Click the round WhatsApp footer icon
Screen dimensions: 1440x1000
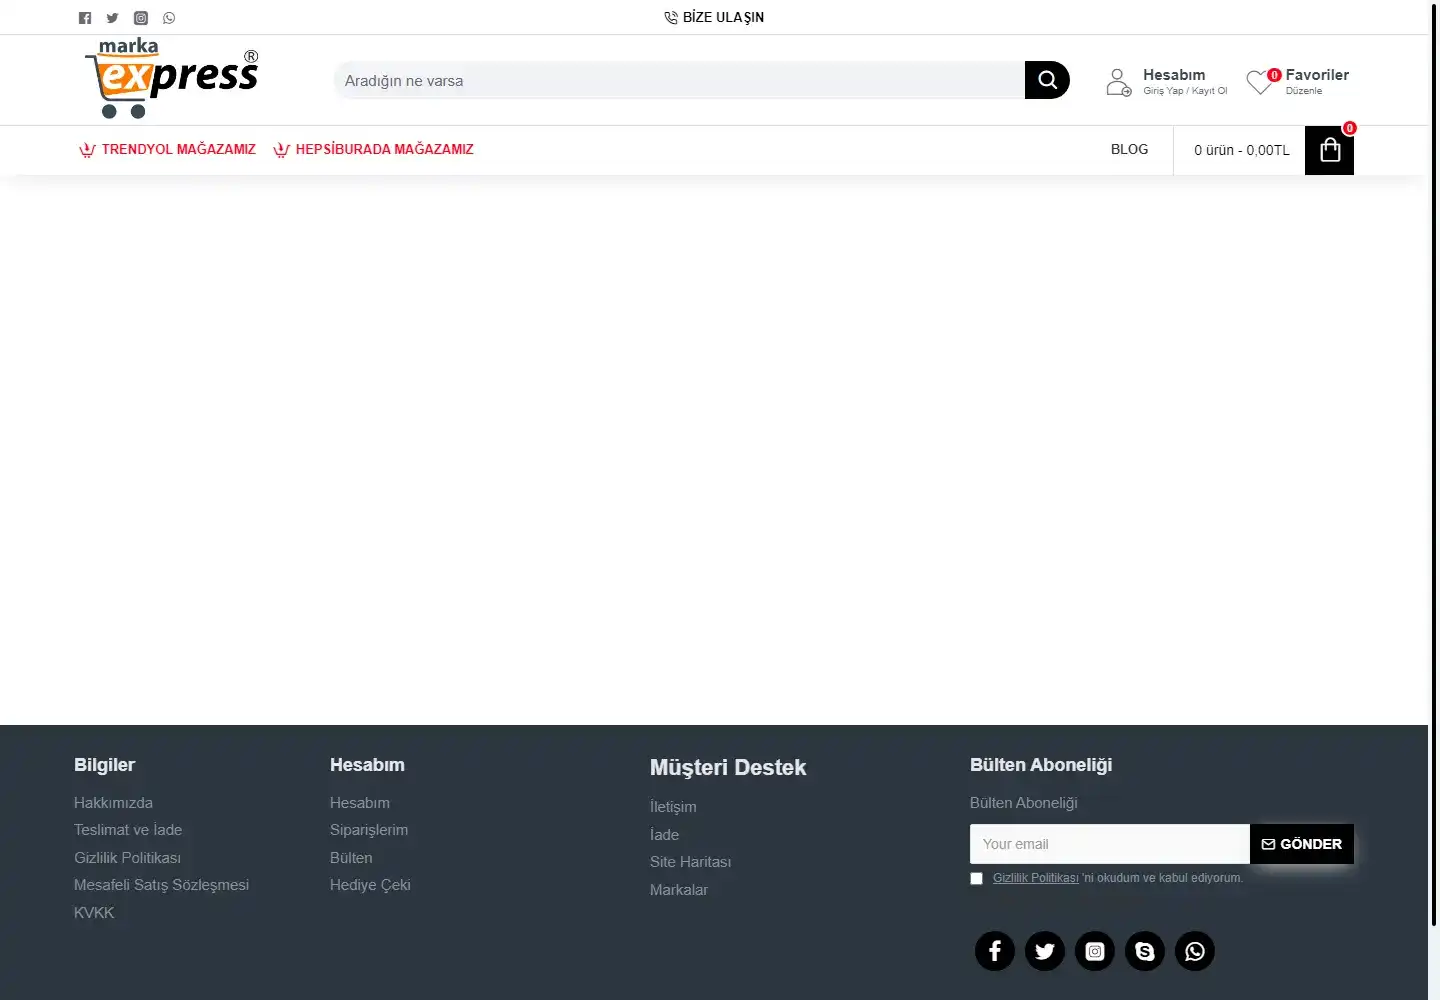pyautogui.click(x=1195, y=951)
